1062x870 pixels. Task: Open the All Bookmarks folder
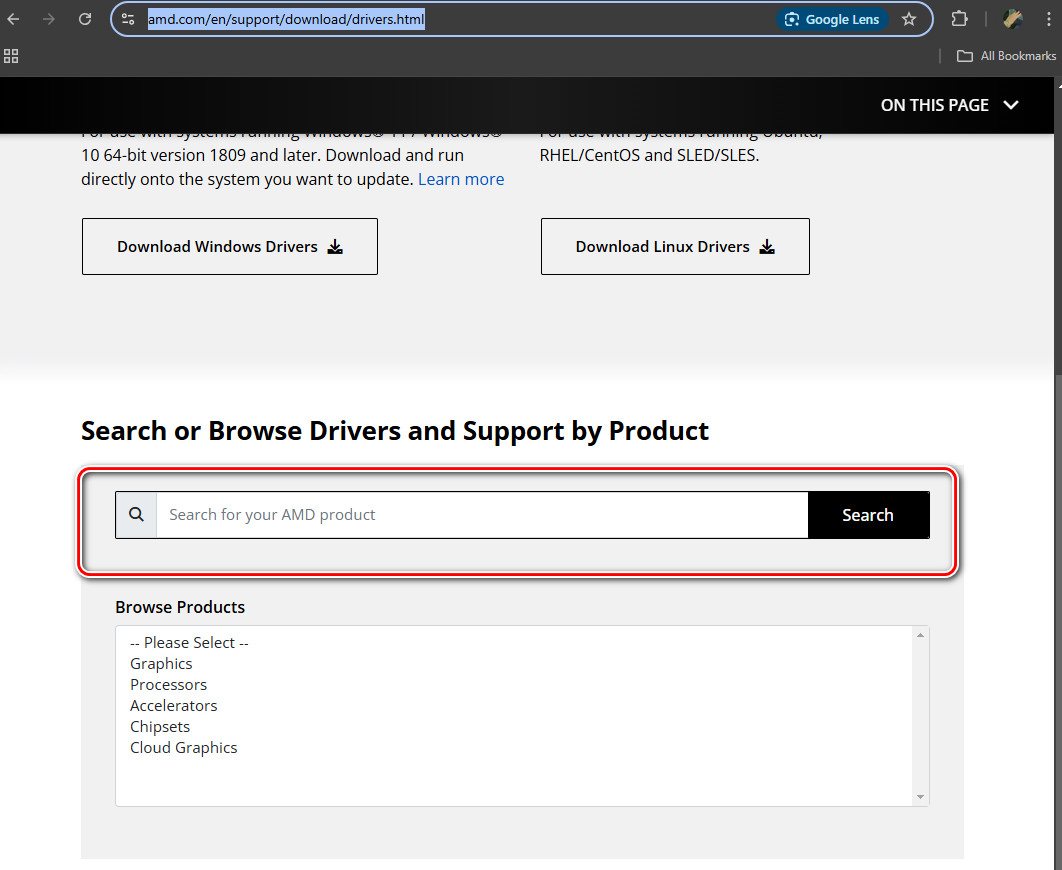tap(1006, 56)
